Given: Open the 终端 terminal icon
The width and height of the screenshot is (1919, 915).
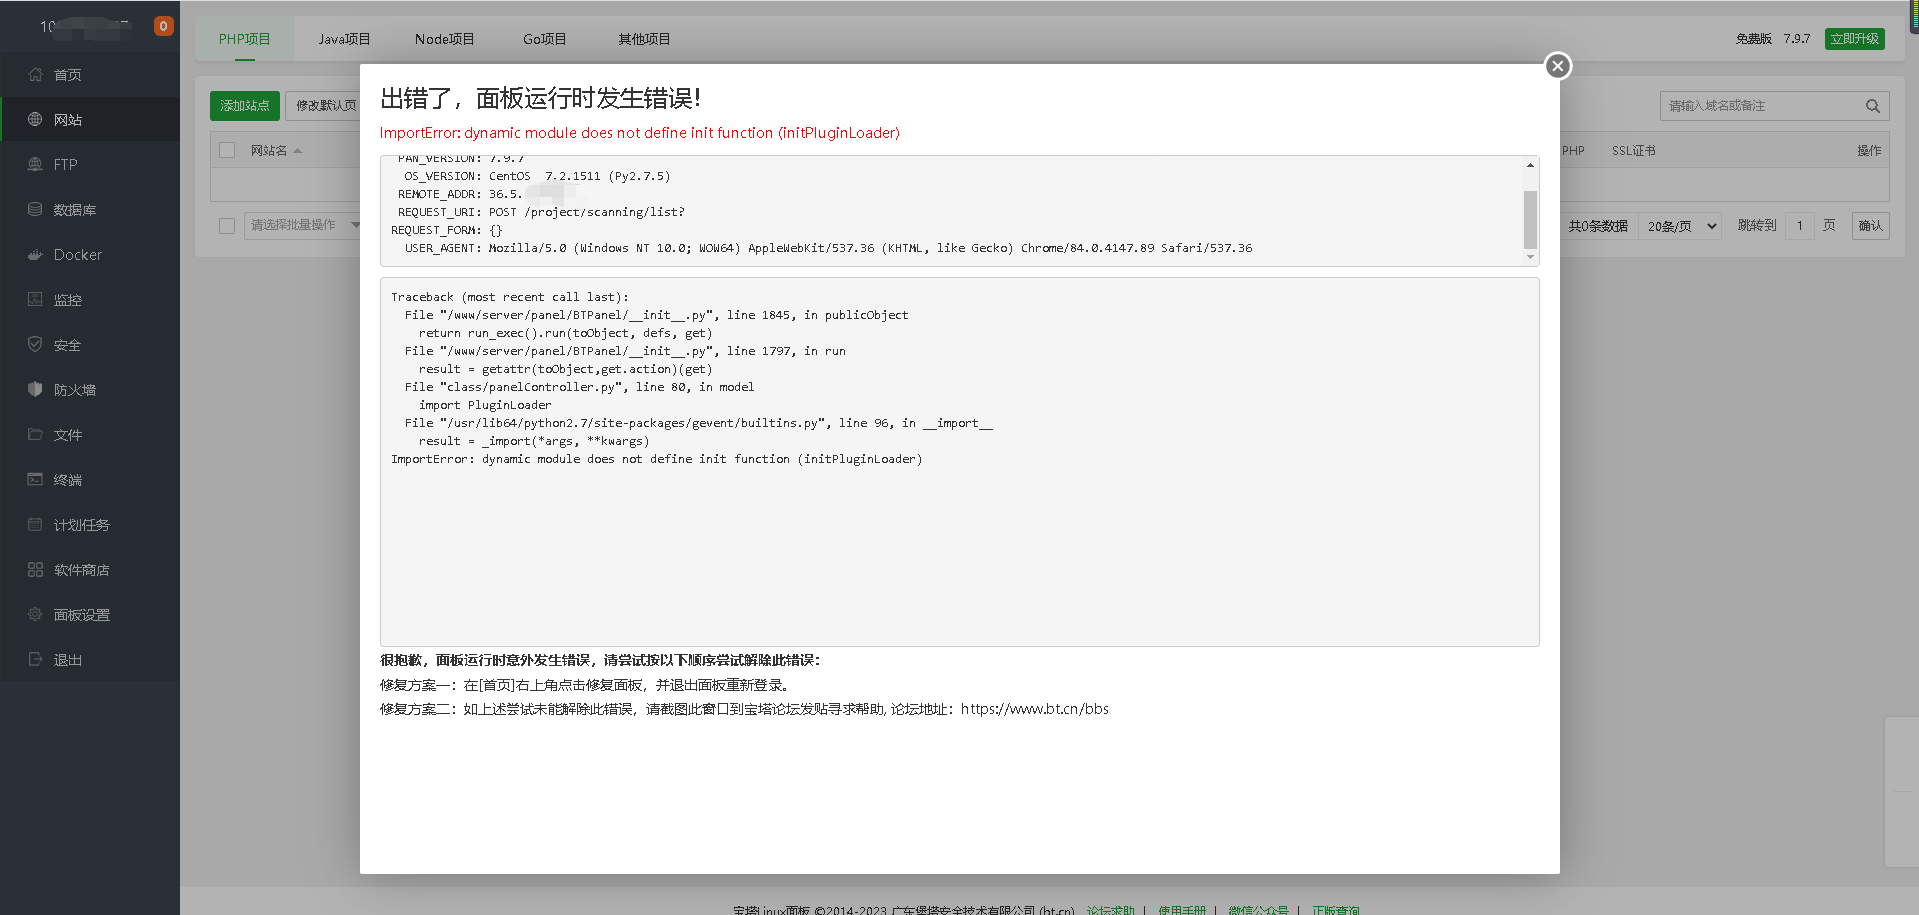Looking at the screenshot, I should point(35,479).
